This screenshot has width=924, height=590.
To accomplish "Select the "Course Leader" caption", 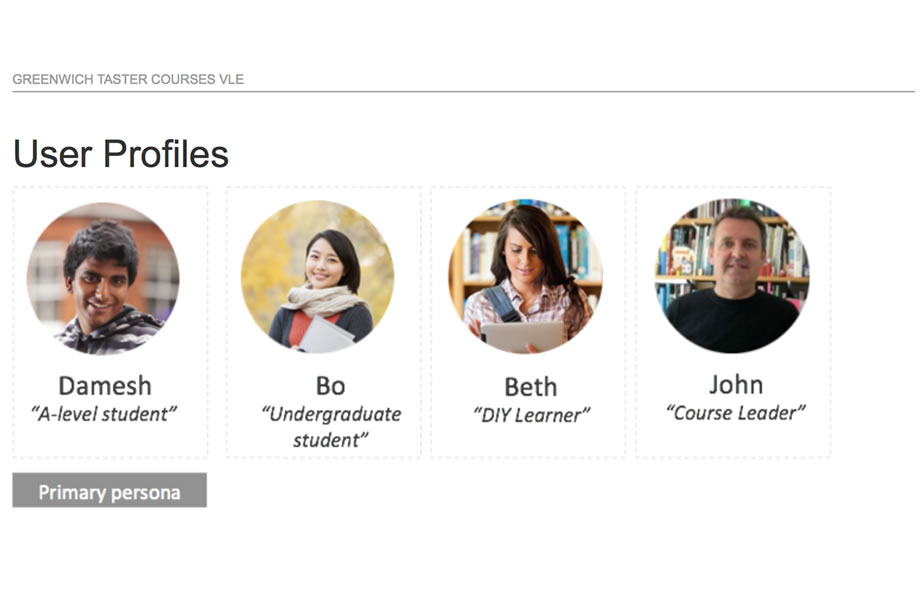I will pyautogui.click(x=736, y=411).
